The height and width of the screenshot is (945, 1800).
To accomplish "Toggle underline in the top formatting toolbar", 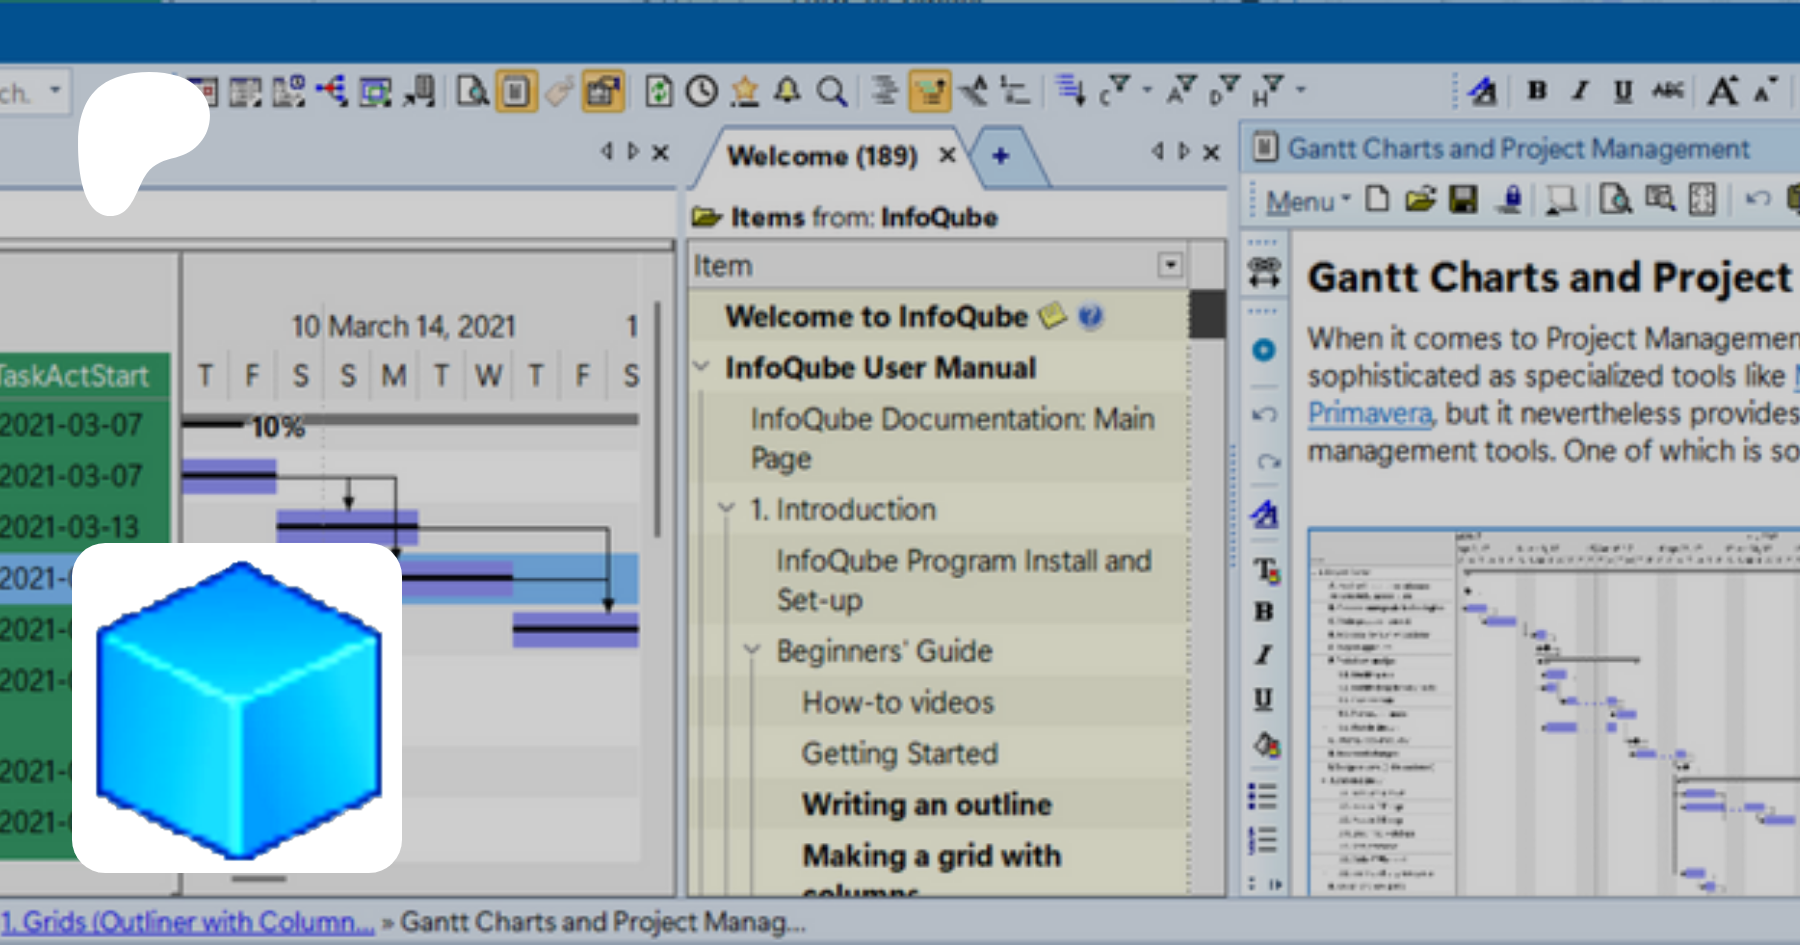I will click(x=1623, y=91).
